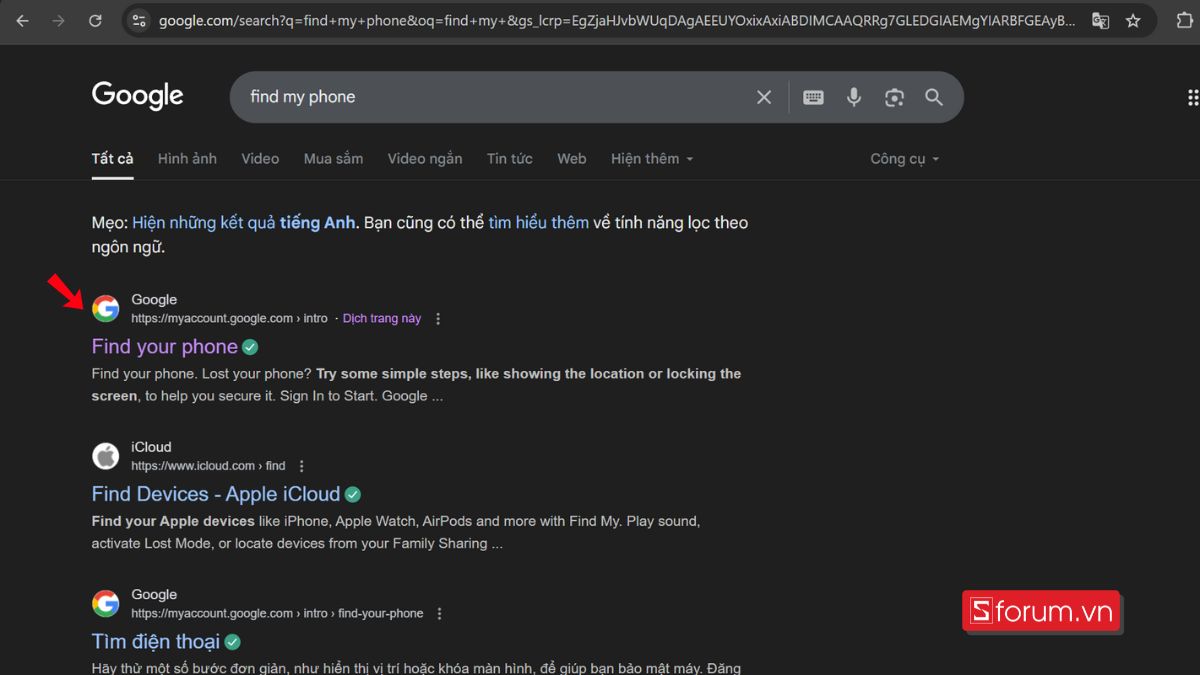The image size is (1200, 675).
Task: Open more options for the icloud.com result
Action: (302, 466)
